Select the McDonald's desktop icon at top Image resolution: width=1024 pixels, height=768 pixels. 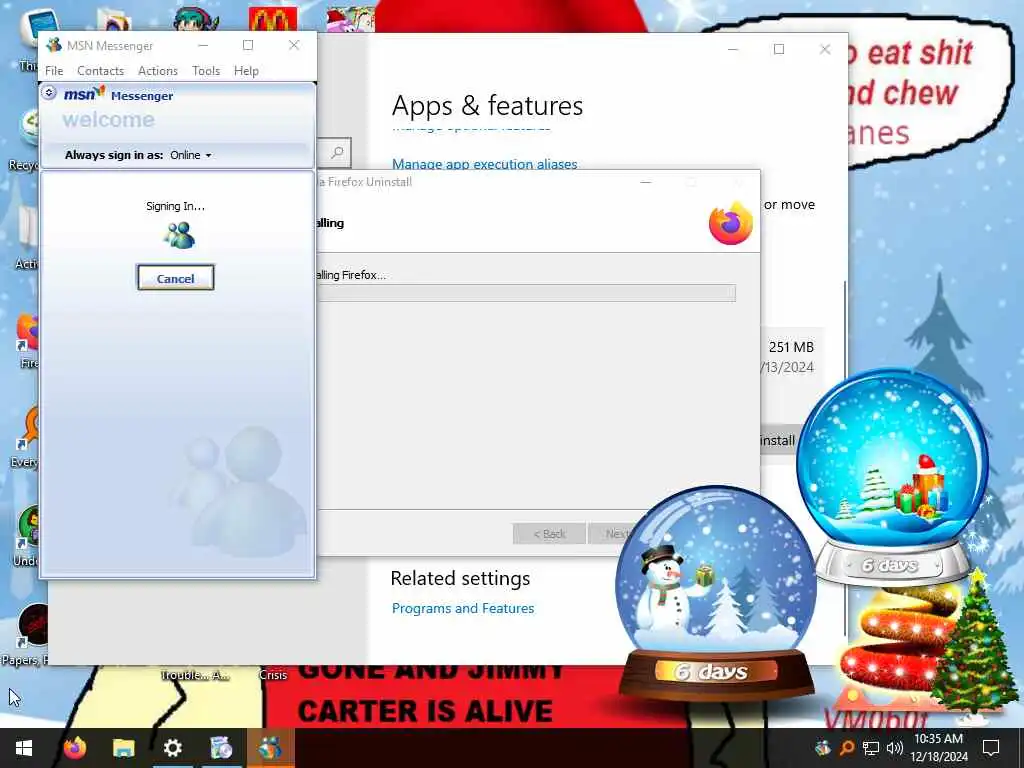(x=273, y=19)
